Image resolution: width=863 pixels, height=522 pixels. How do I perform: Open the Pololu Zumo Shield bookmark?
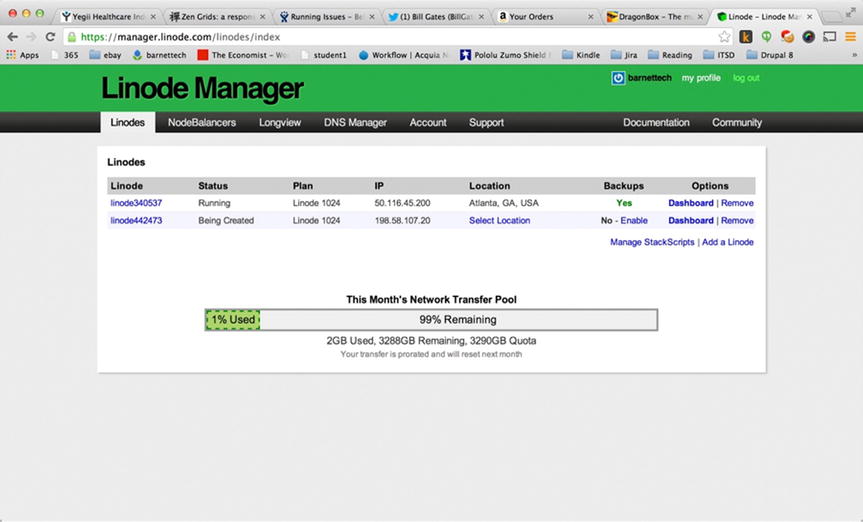tap(505, 55)
